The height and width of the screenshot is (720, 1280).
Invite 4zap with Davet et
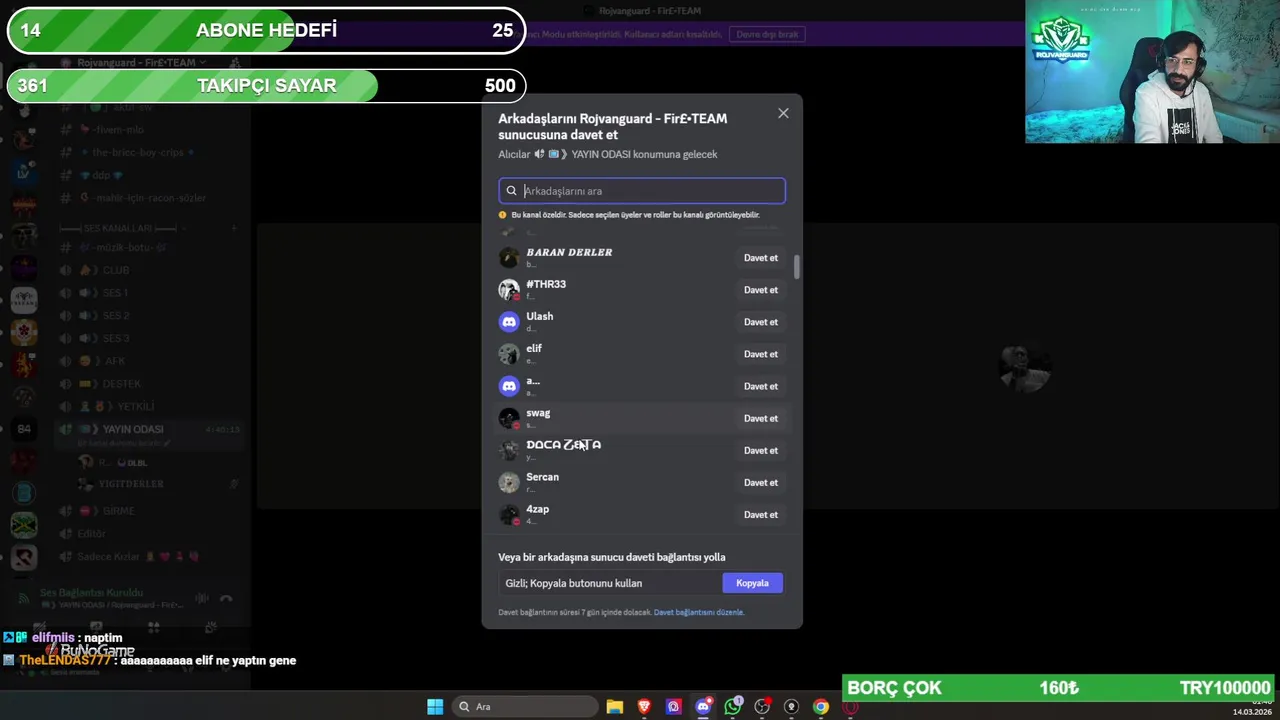[x=760, y=514]
